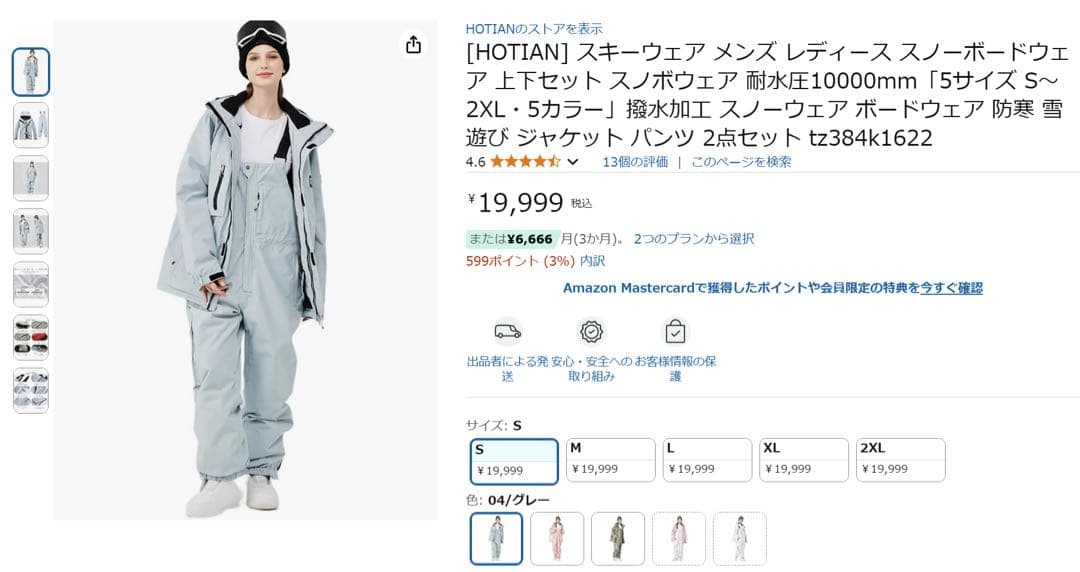Expand the points '内訳' breakdown
The height and width of the screenshot is (572, 1080).
593,261
